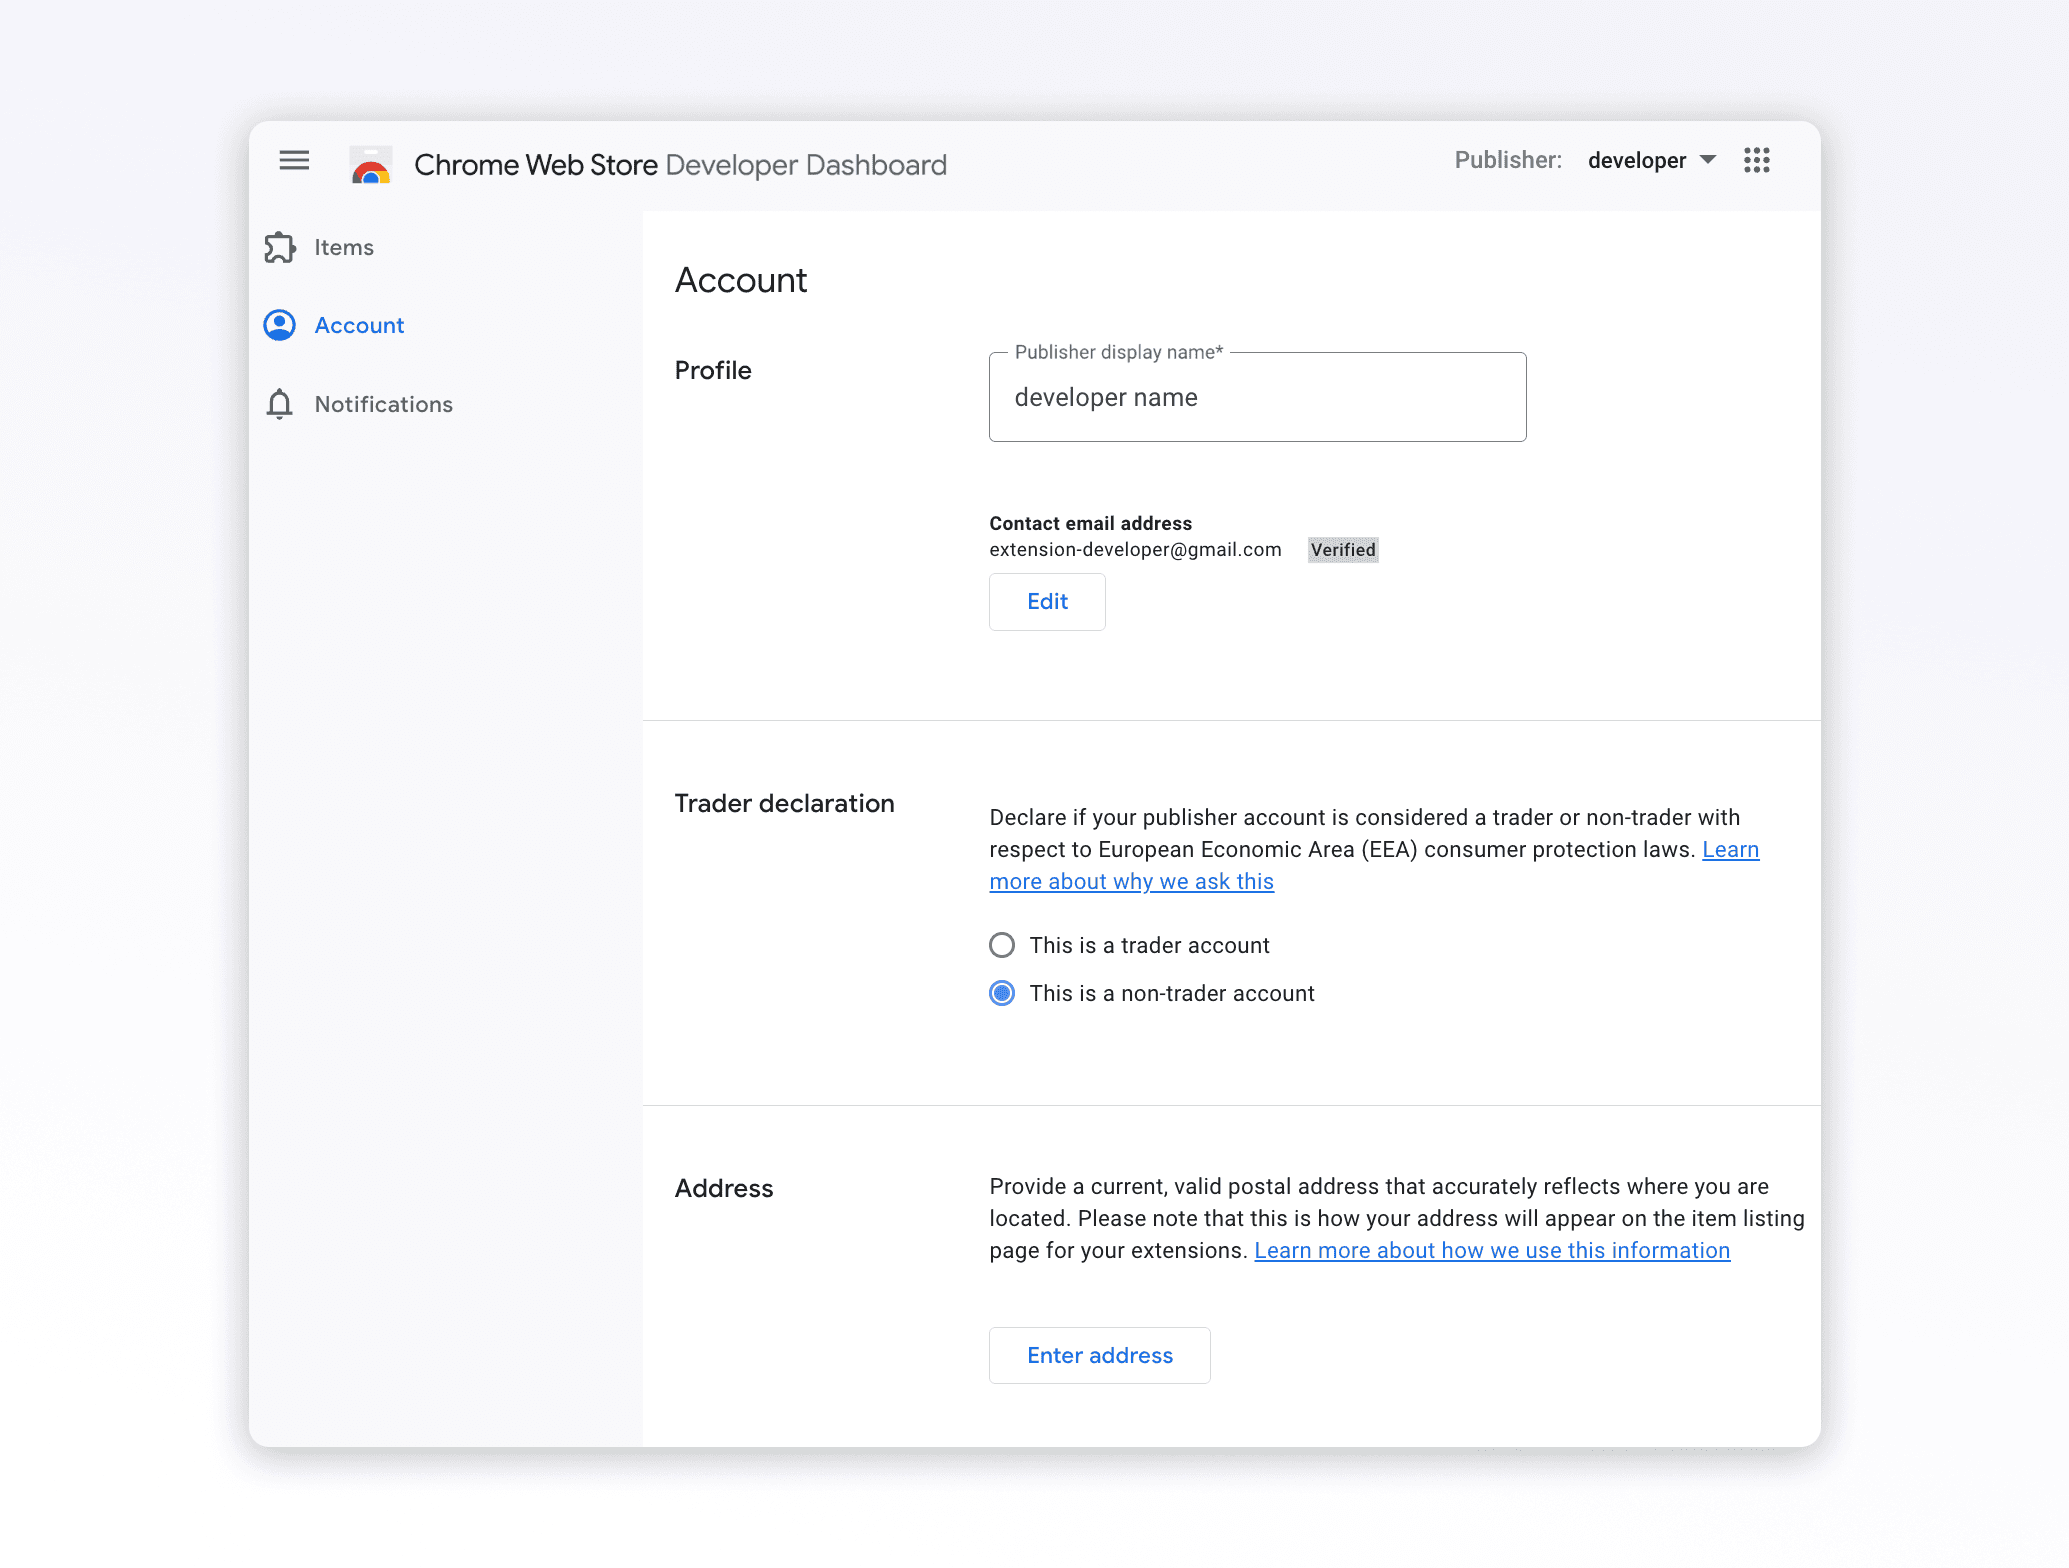Image resolution: width=2069 pixels, height=1568 pixels.
Task: Click the Items puzzle-piece icon
Action: tap(280, 247)
